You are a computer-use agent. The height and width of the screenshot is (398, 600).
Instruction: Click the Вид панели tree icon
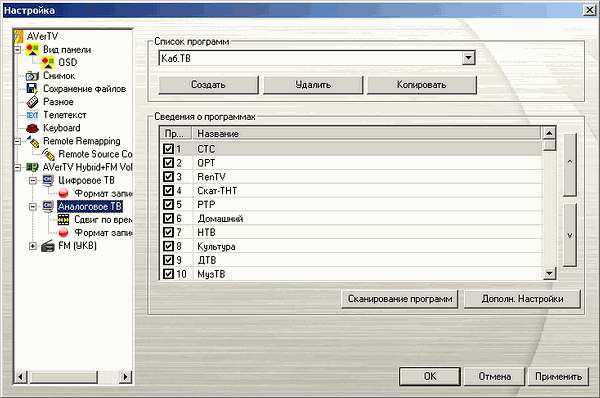[33, 49]
